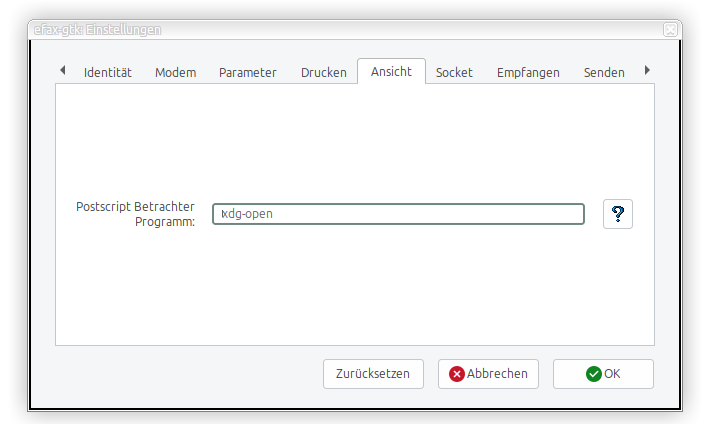Switch to the Socket tab

click(454, 72)
